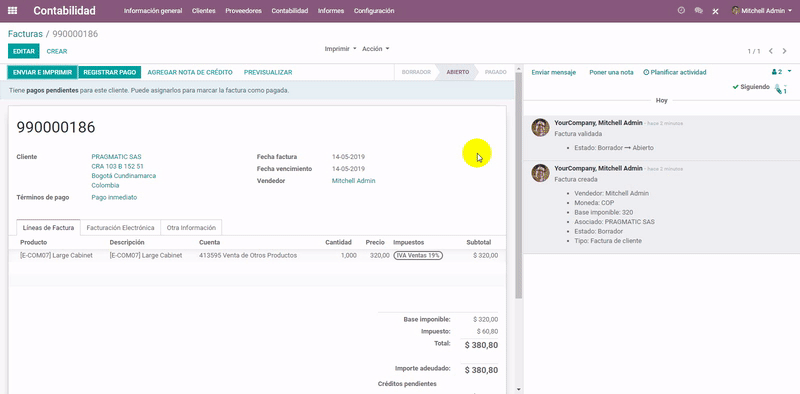Image resolution: width=800 pixels, height=394 pixels.
Task: Click the Precio column header
Action: pos(375,242)
